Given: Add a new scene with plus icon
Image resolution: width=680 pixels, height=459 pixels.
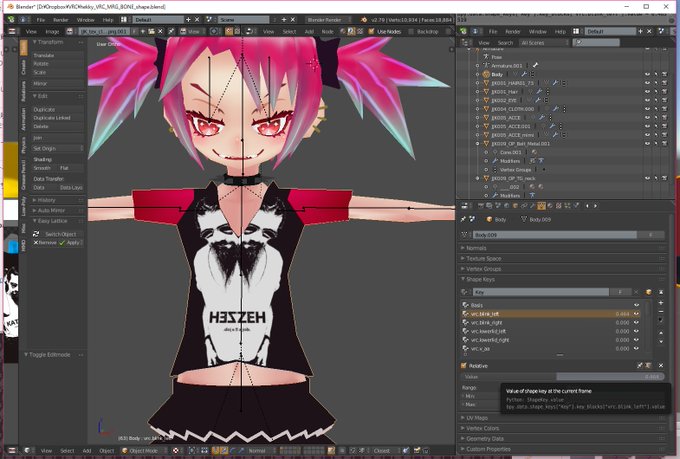Looking at the screenshot, I should (x=284, y=20).
